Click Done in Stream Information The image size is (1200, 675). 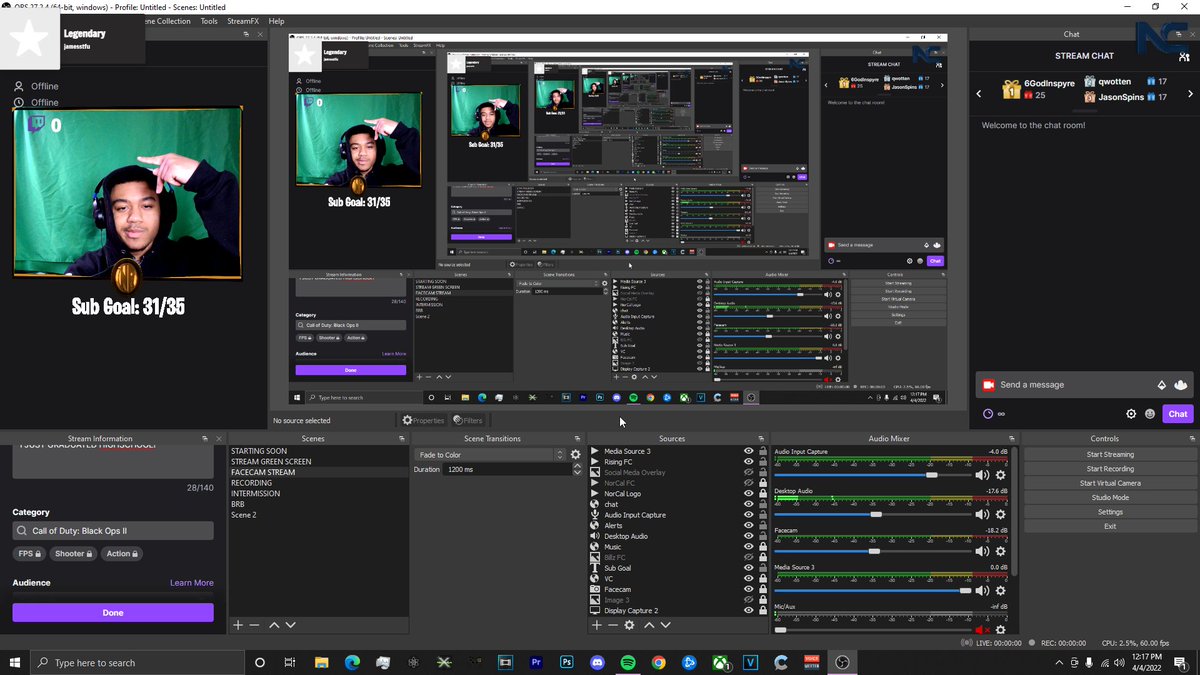tap(113, 612)
